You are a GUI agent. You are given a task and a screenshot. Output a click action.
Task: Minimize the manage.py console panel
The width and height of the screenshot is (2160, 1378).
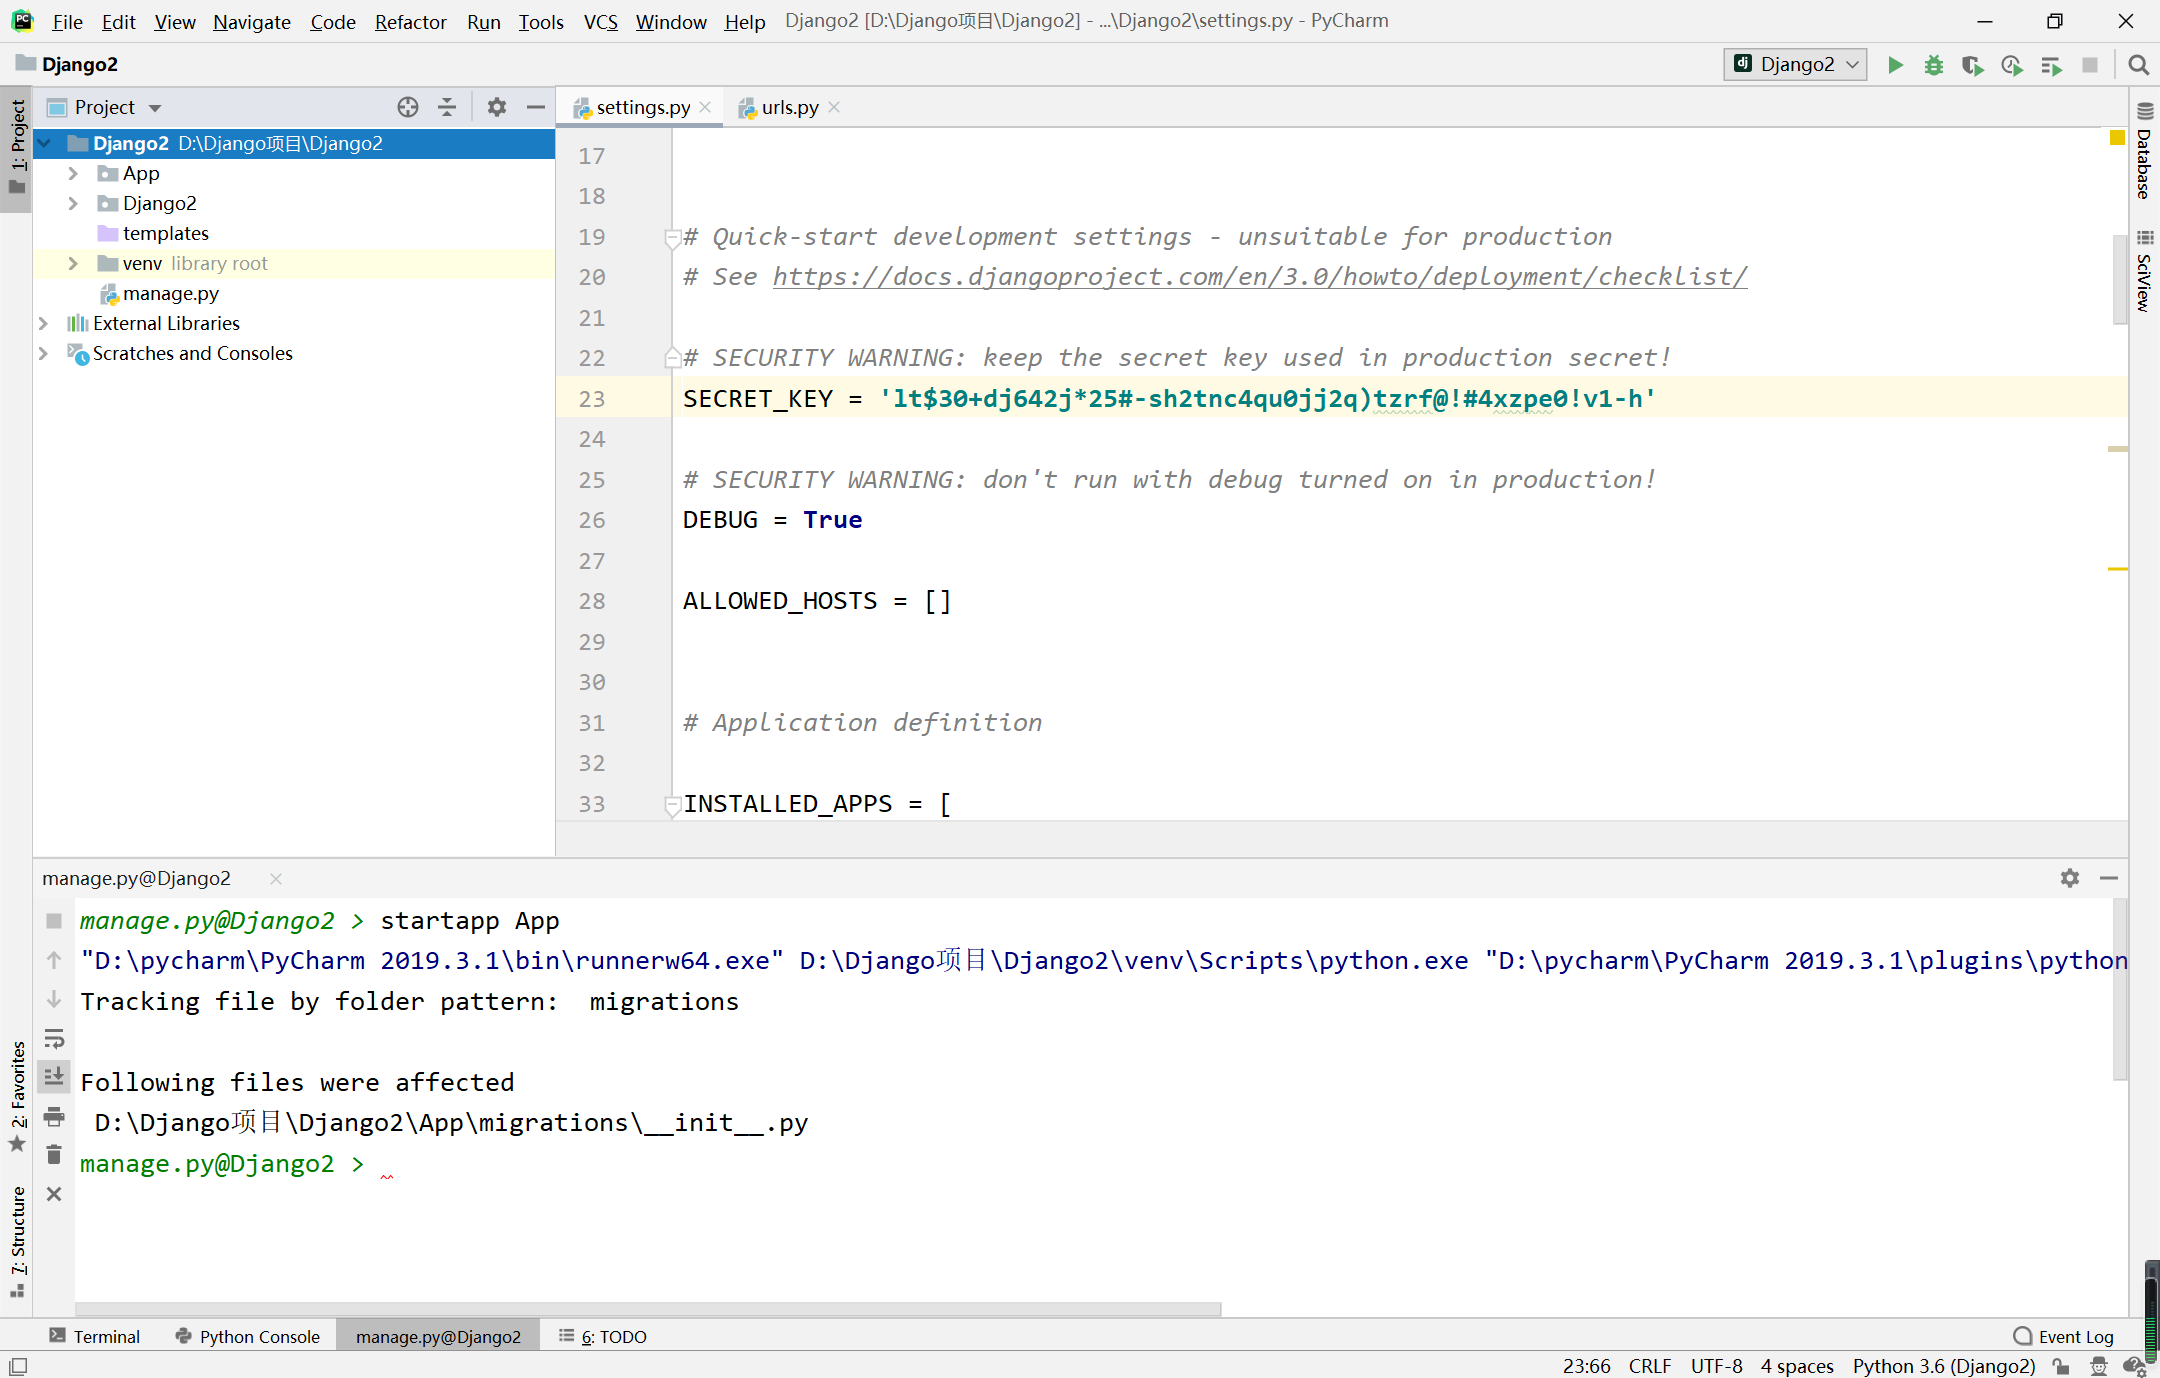[x=2109, y=878]
